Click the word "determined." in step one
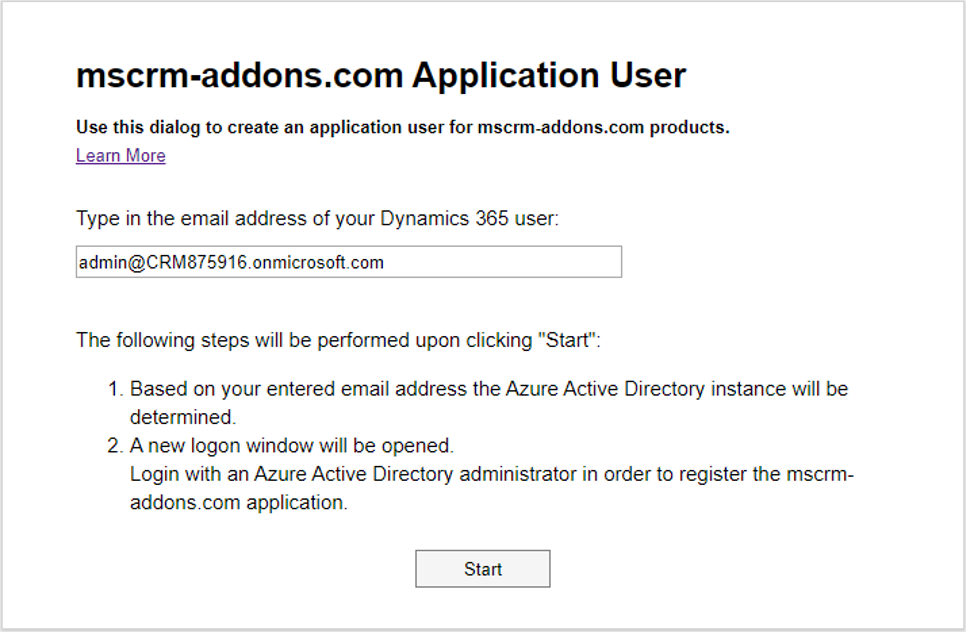Image resolution: width=966 pixels, height=632 pixels. point(183,417)
